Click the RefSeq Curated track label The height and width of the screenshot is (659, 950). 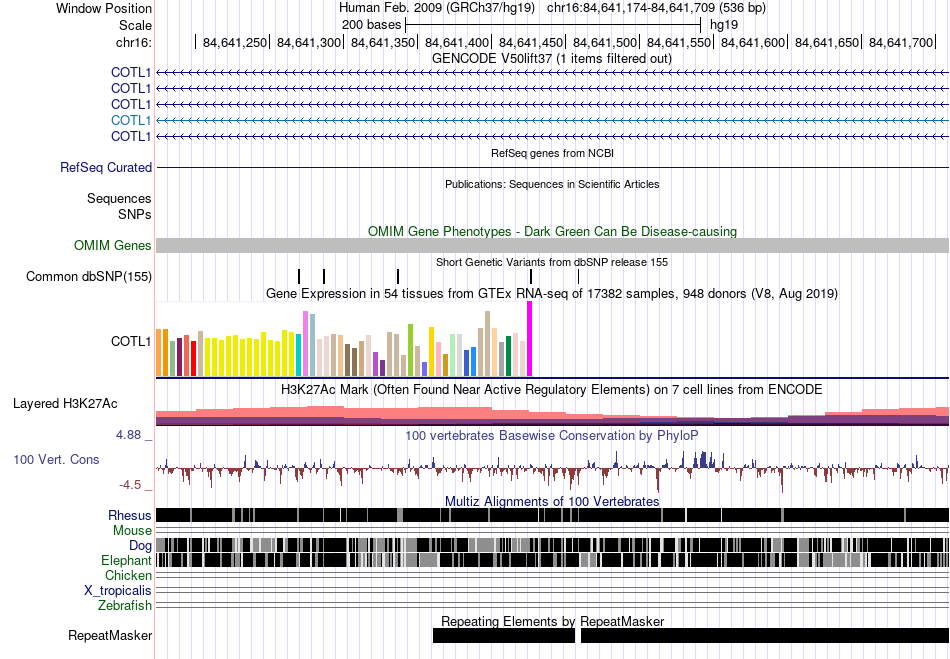(x=106, y=168)
